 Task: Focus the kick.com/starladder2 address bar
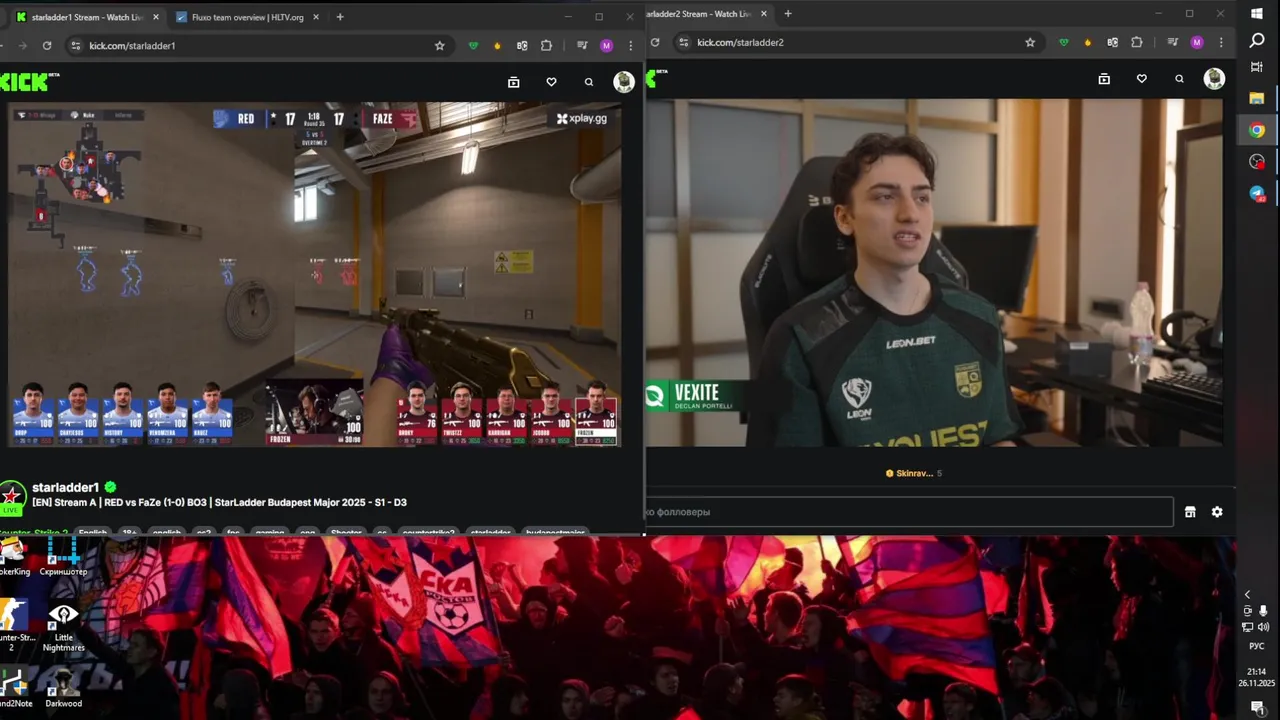pyautogui.click(x=860, y=42)
